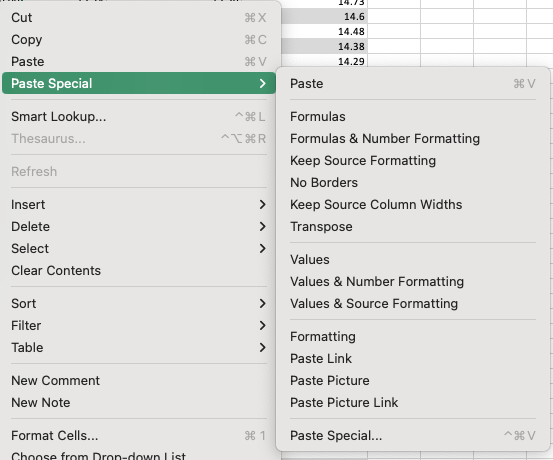
Task: Open Format Cells... dialog
Action: 139,436
